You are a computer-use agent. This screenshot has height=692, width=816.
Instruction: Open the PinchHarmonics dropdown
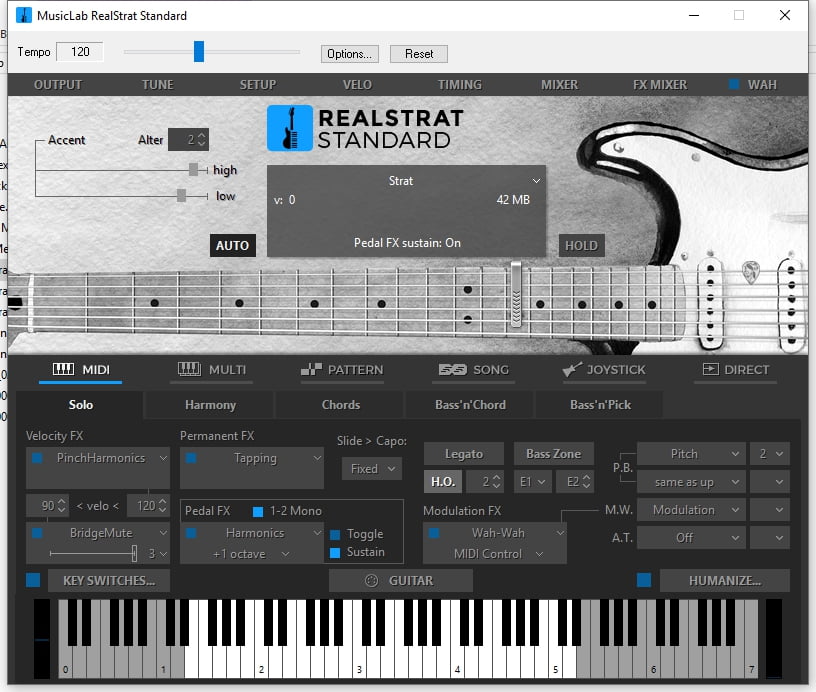[x=163, y=458]
